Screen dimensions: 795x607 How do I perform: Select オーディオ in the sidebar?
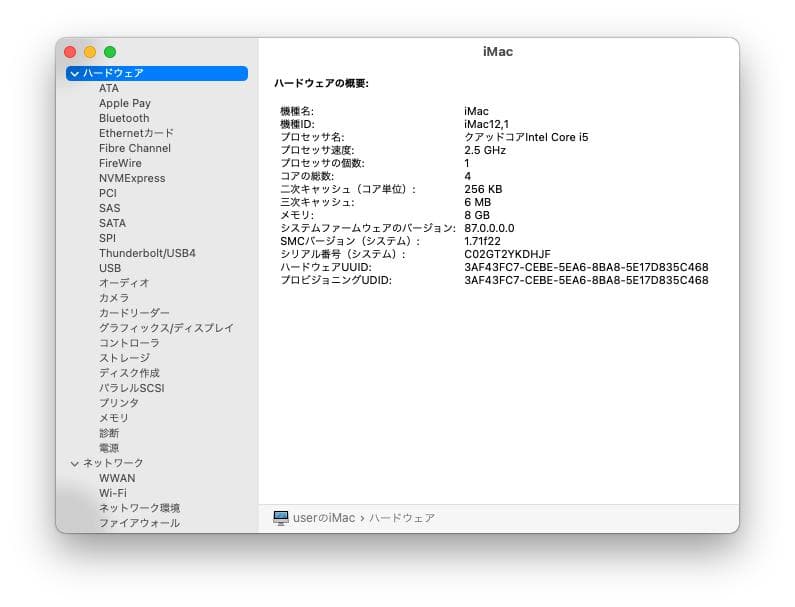[124, 283]
